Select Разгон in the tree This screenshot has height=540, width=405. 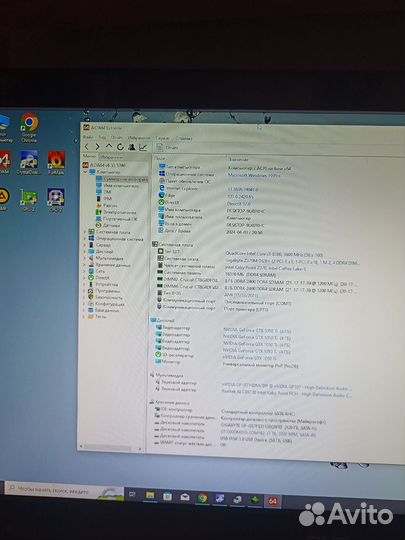click(x=106, y=205)
